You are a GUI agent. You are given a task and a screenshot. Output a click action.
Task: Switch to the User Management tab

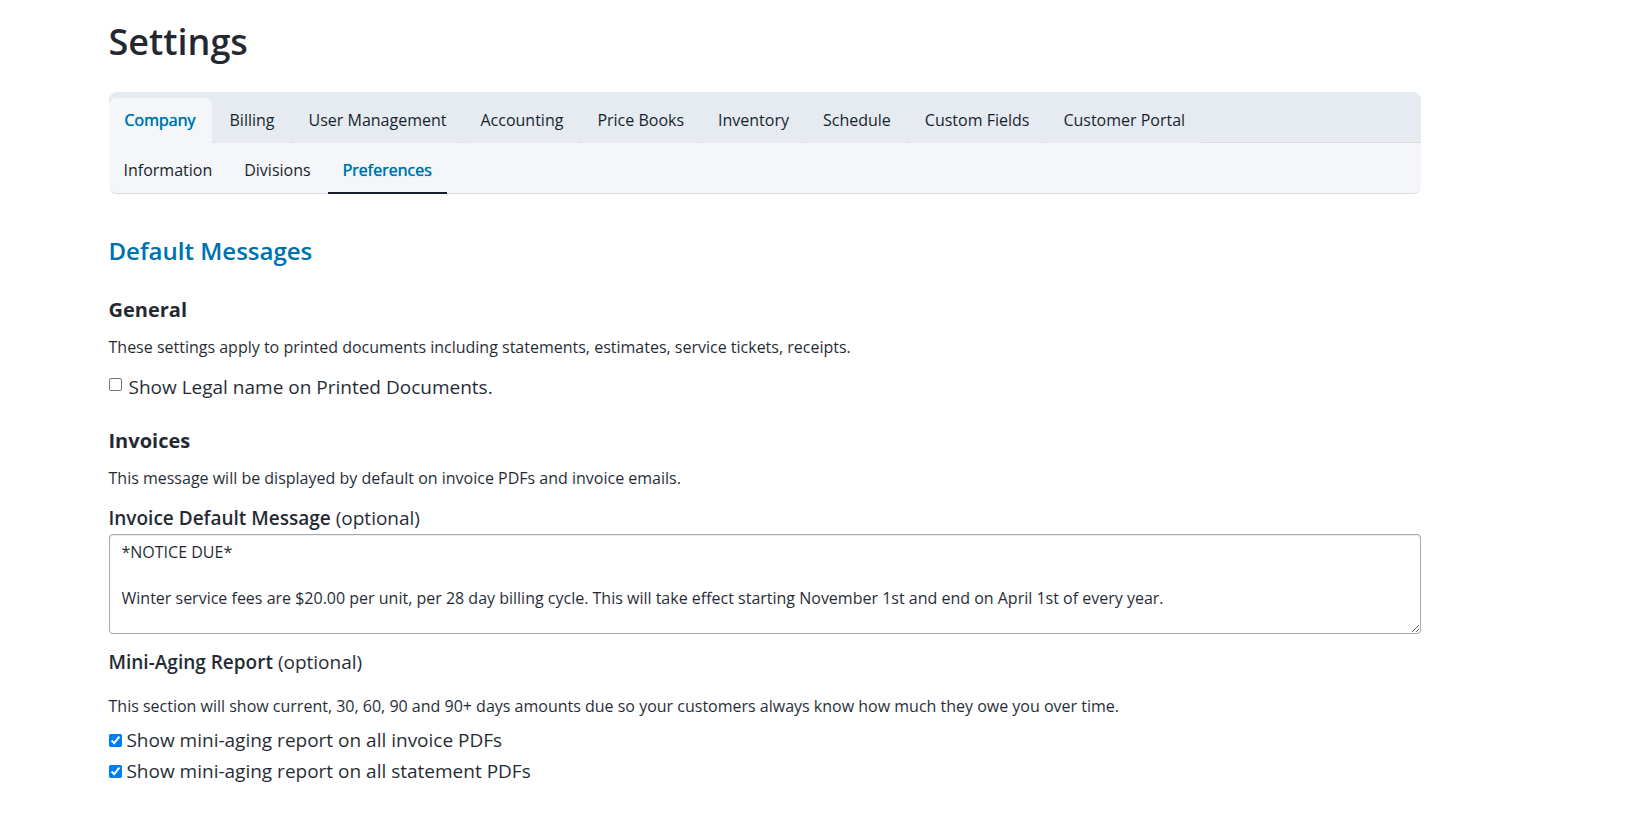click(377, 120)
